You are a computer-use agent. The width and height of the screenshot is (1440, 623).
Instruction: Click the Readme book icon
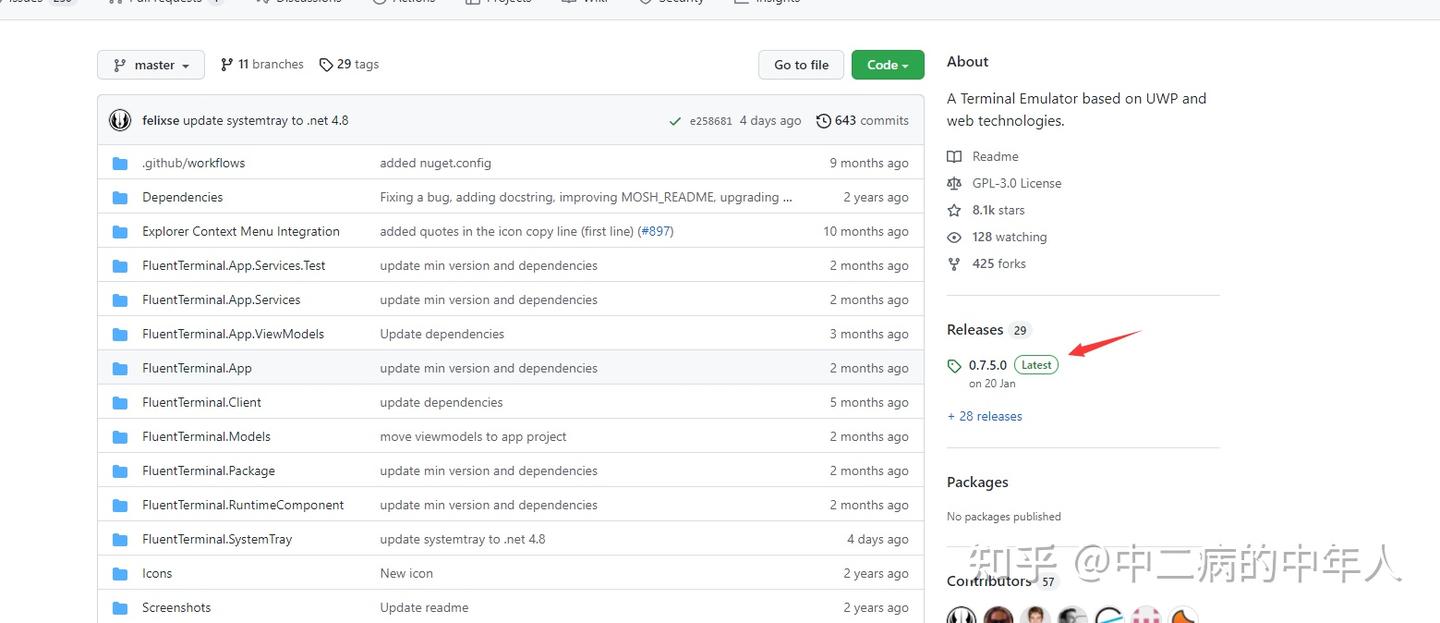pyautogui.click(x=954, y=157)
